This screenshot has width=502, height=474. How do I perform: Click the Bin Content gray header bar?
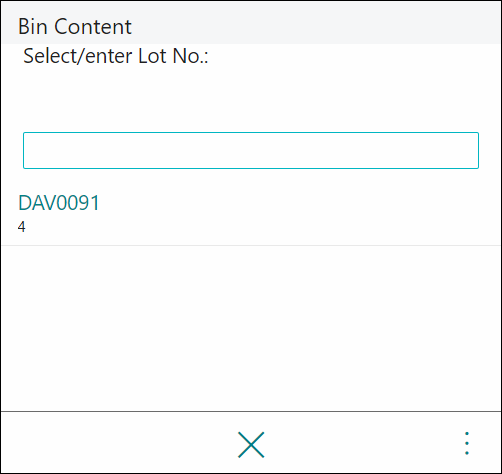tap(251, 23)
